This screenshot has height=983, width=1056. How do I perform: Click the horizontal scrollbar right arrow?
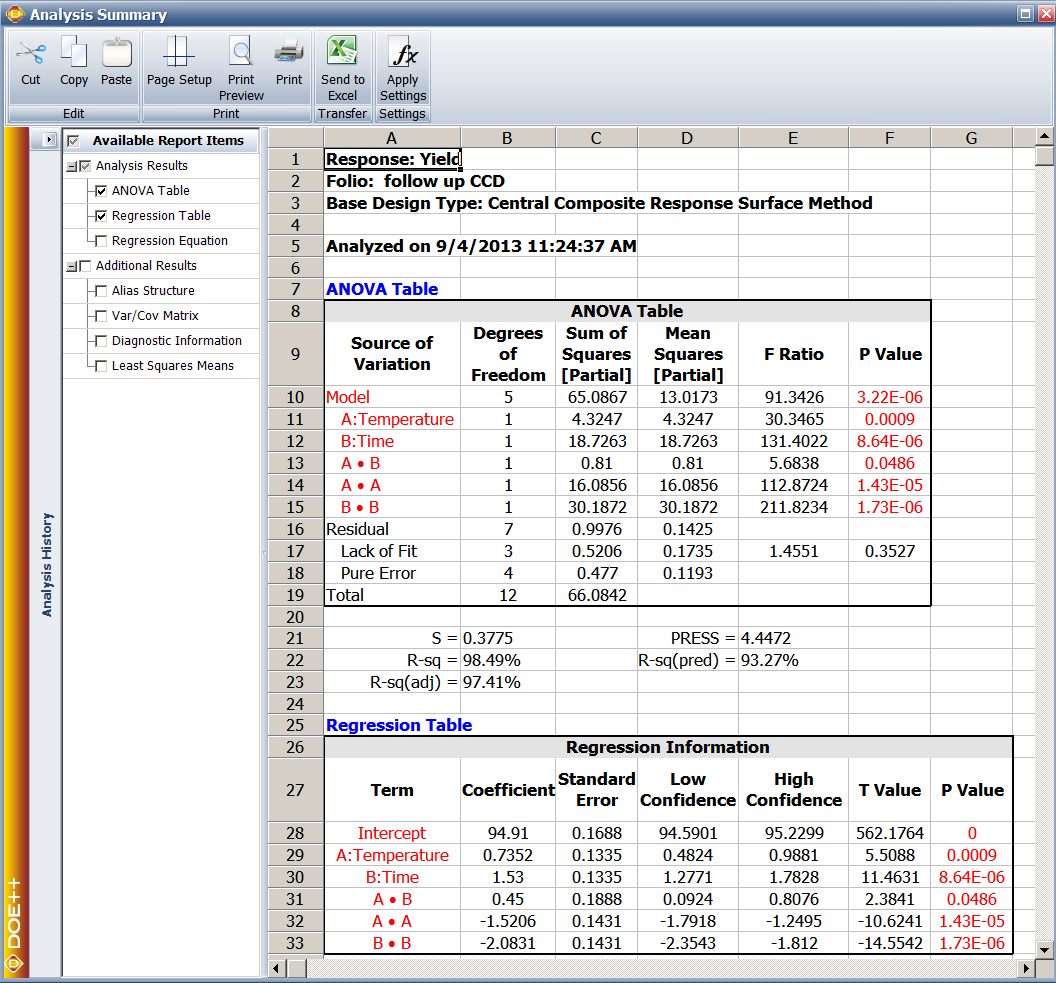(1025, 969)
